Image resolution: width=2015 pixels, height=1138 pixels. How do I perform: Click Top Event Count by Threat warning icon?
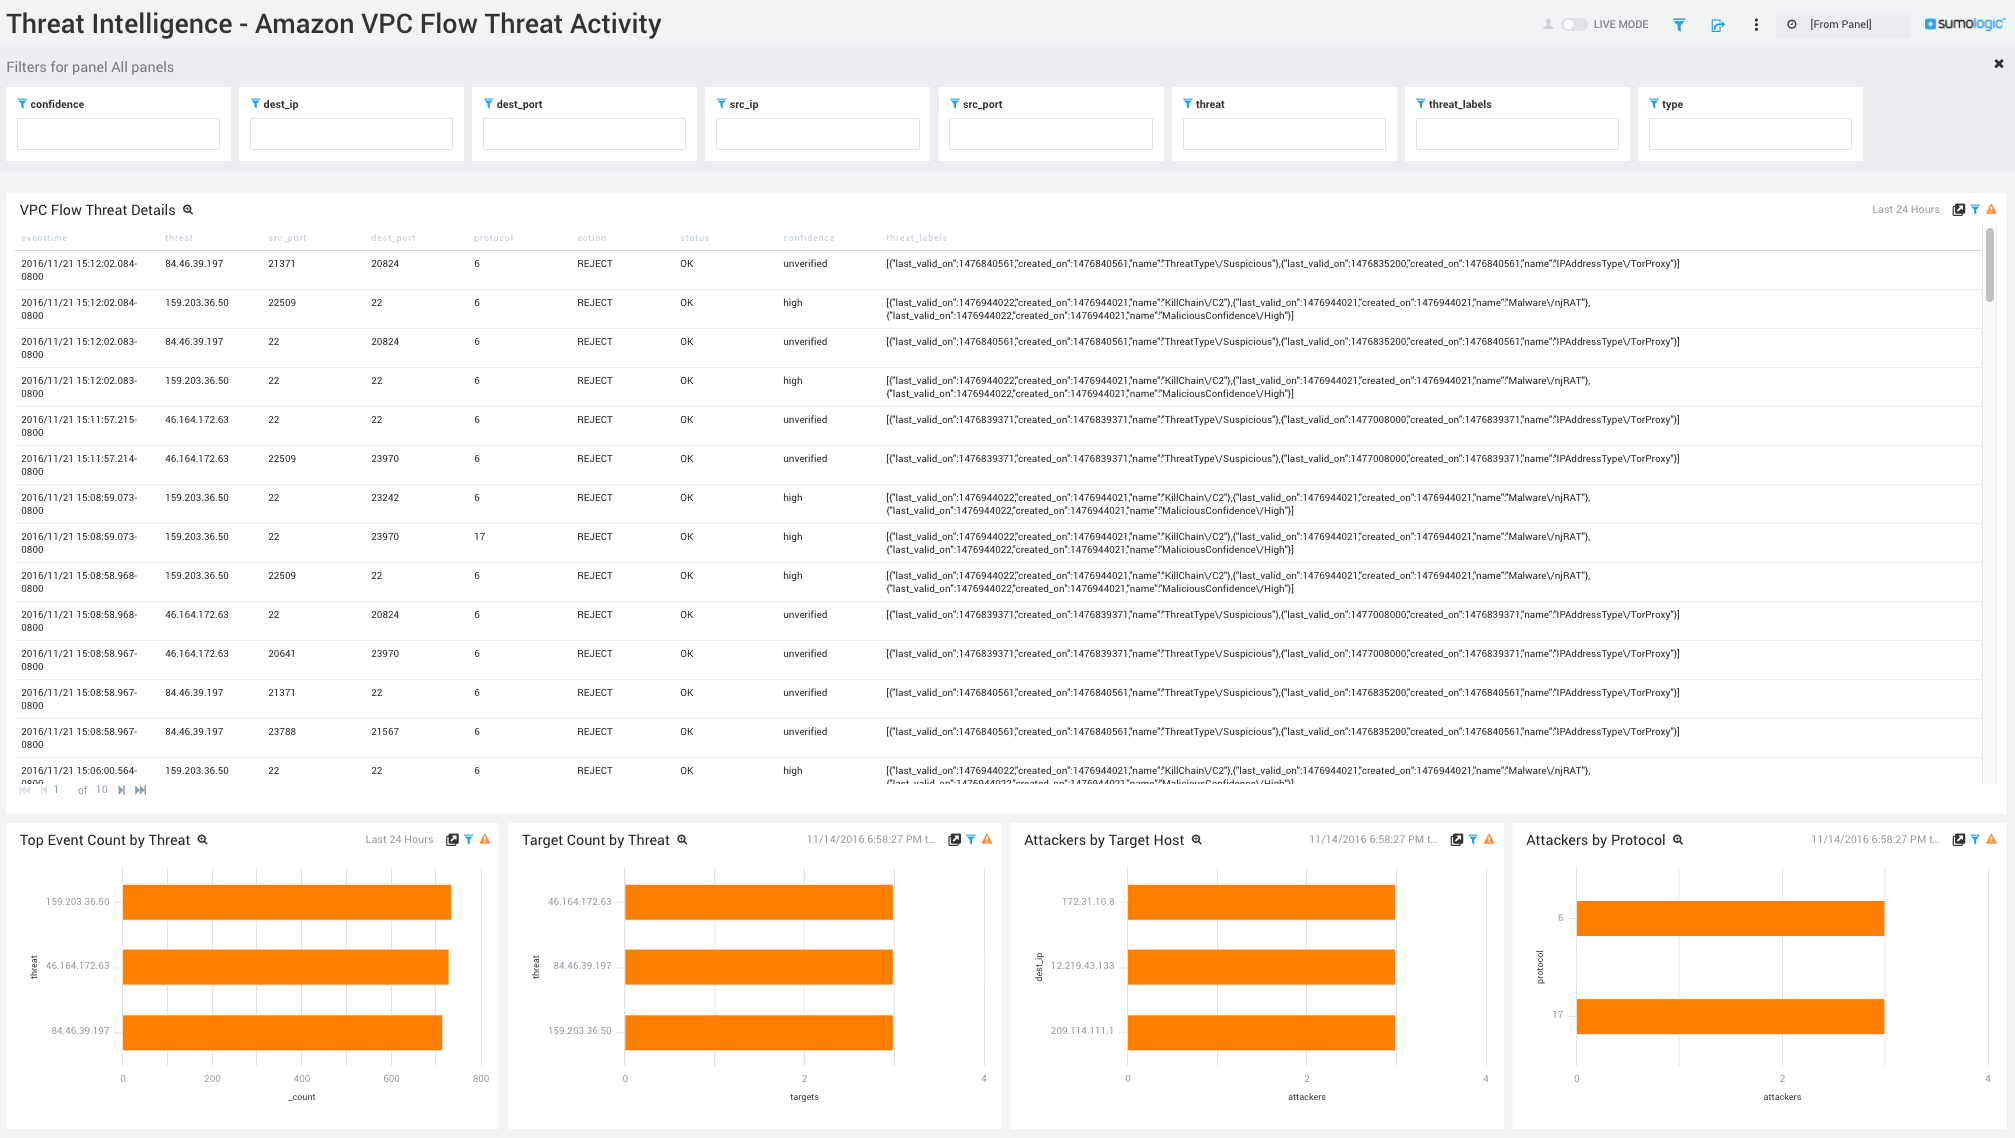pyautogui.click(x=485, y=840)
